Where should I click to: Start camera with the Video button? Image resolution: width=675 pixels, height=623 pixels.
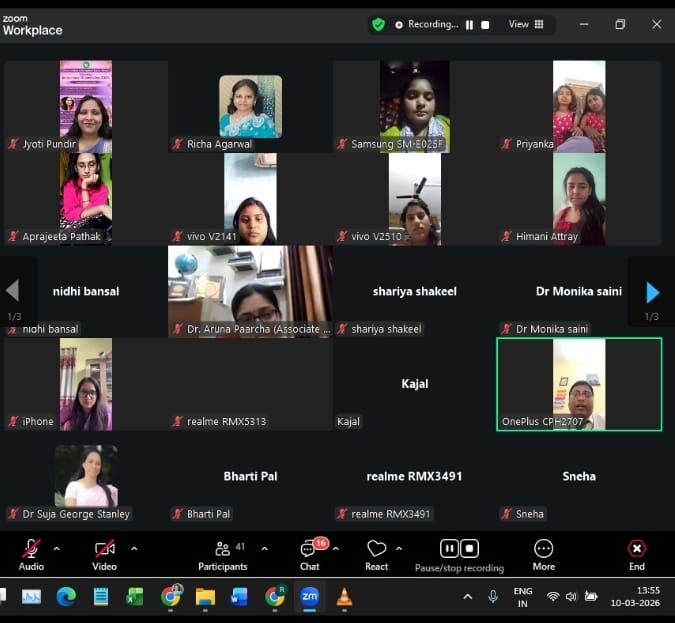(x=104, y=554)
